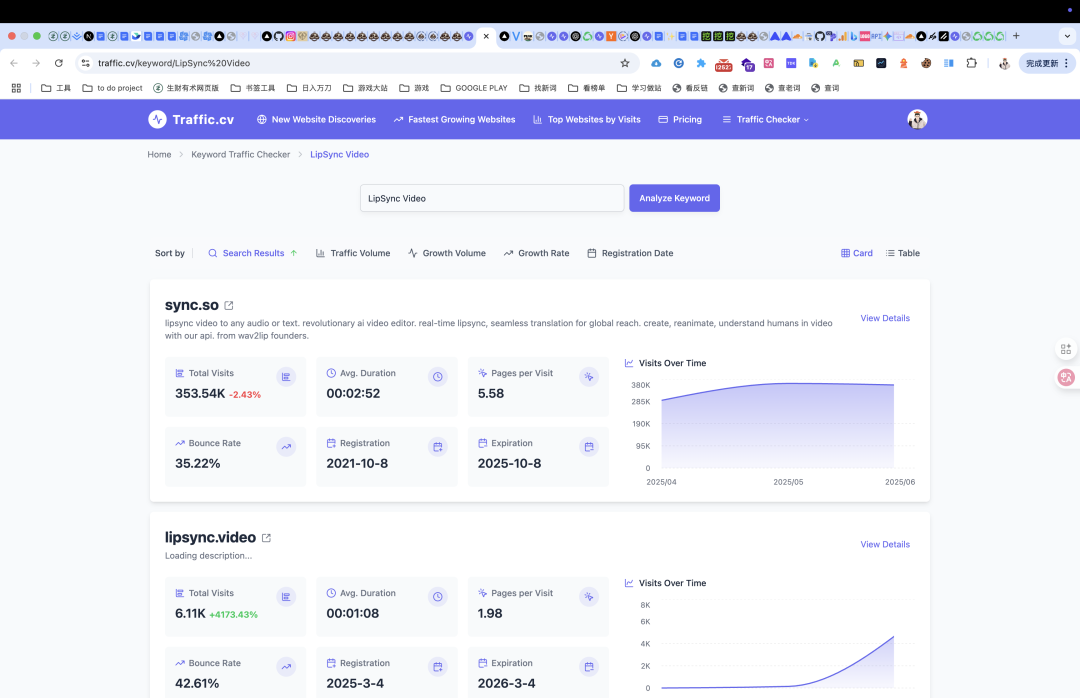Click Analyze Keyword button

click(674, 198)
